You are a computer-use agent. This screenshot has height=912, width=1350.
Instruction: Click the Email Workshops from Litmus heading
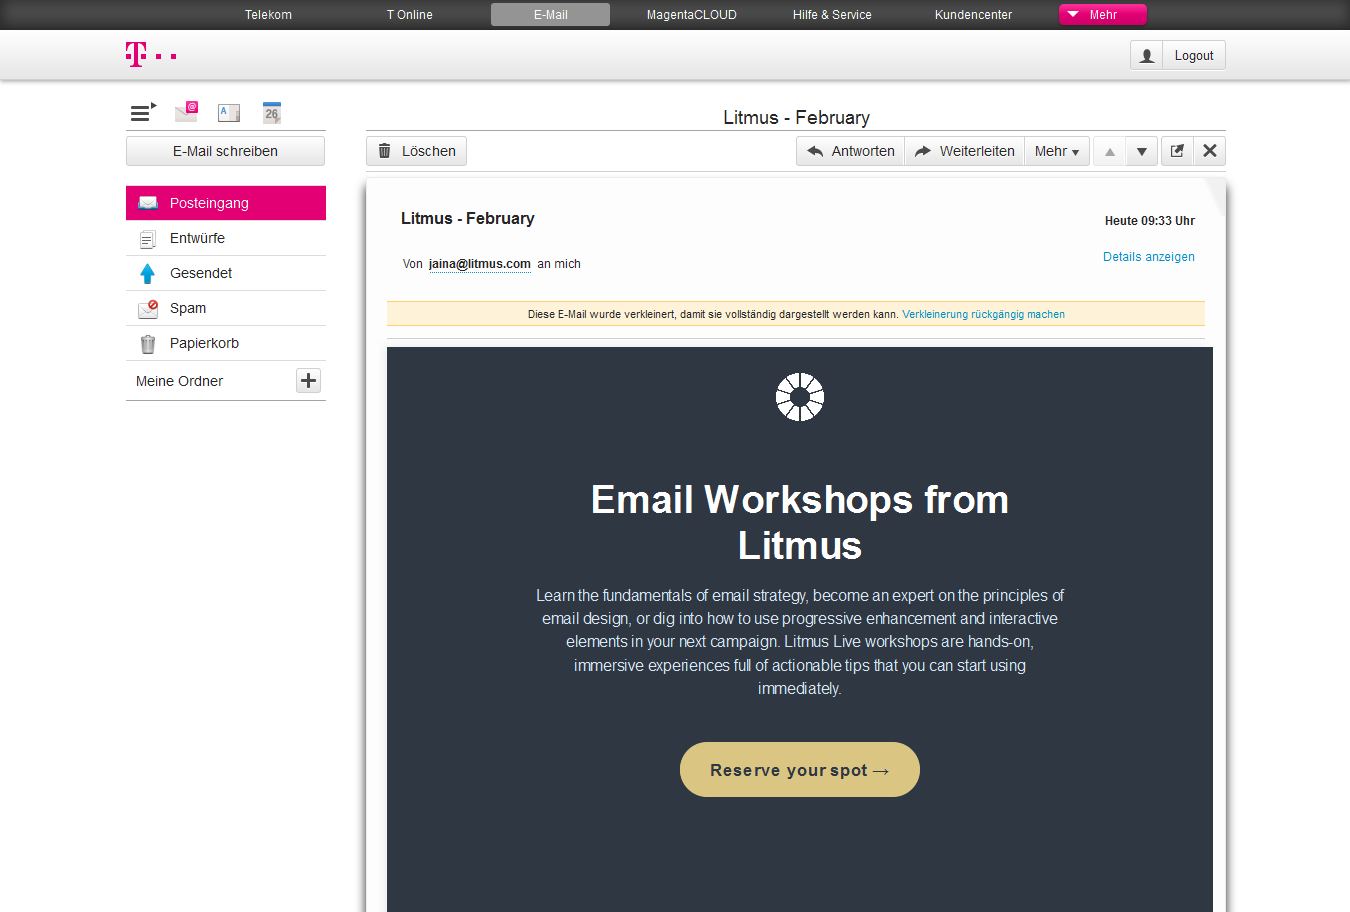800,522
